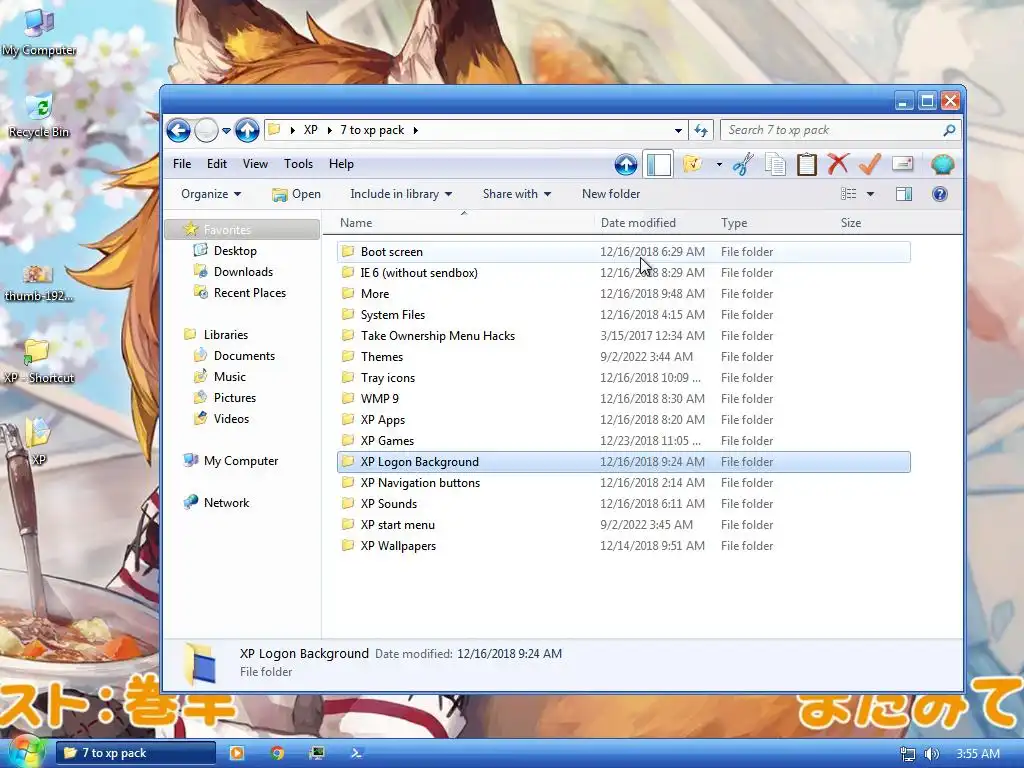Click the XP breadcrumb segment

coord(311,130)
